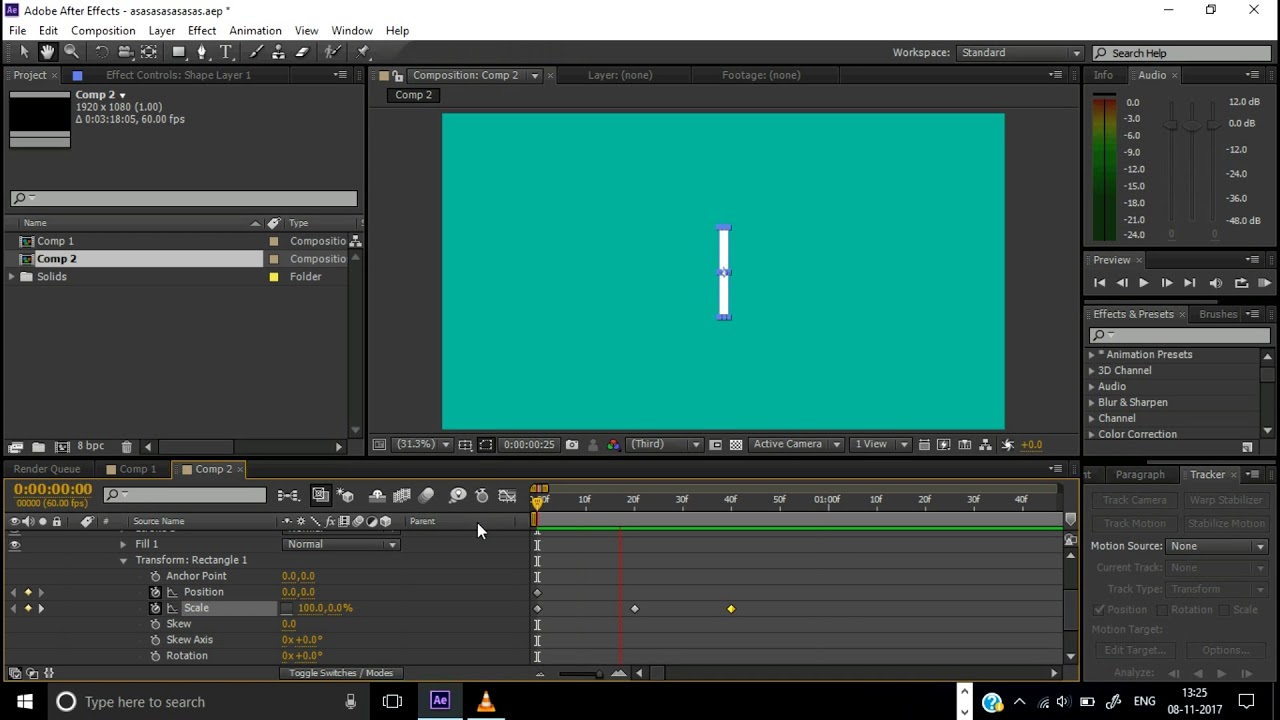1280x720 pixels.
Task: Open the Effect menu
Action: click(202, 30)
